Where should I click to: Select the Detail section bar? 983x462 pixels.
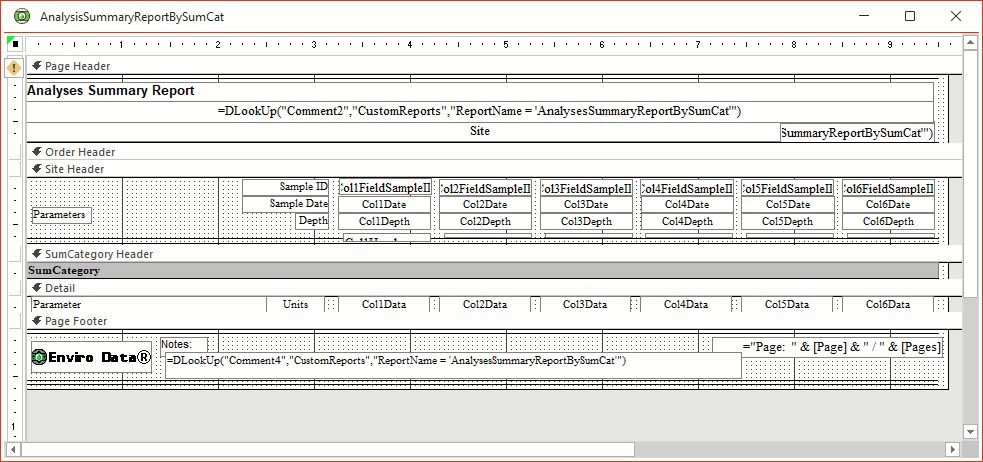pyautogui.click(x=494, y=288)
